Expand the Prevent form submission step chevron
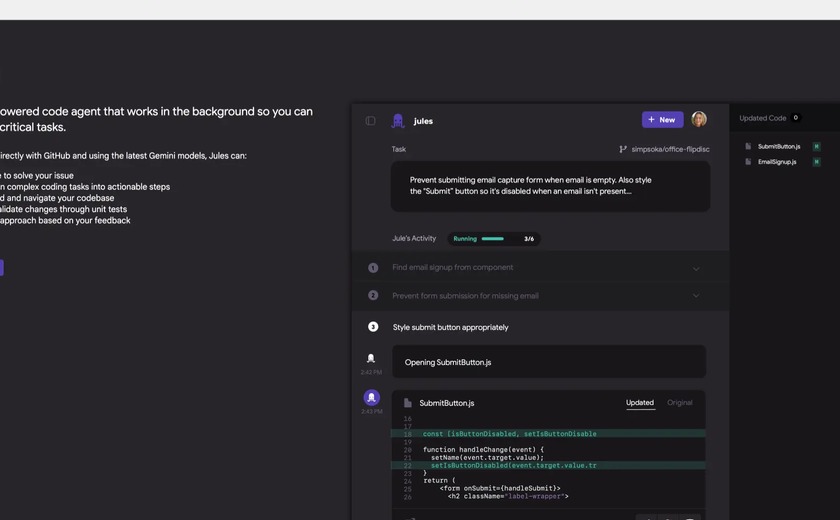840x520 pixels. (696, 296)
